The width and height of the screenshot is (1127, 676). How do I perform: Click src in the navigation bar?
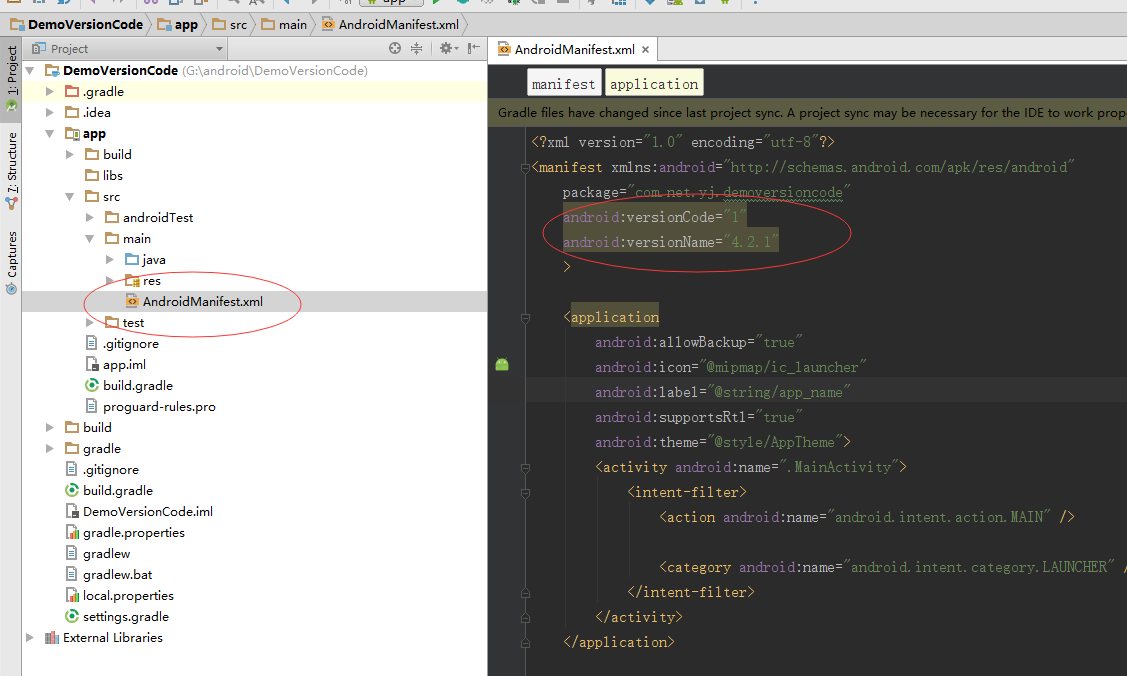click(x=230, y=24)
